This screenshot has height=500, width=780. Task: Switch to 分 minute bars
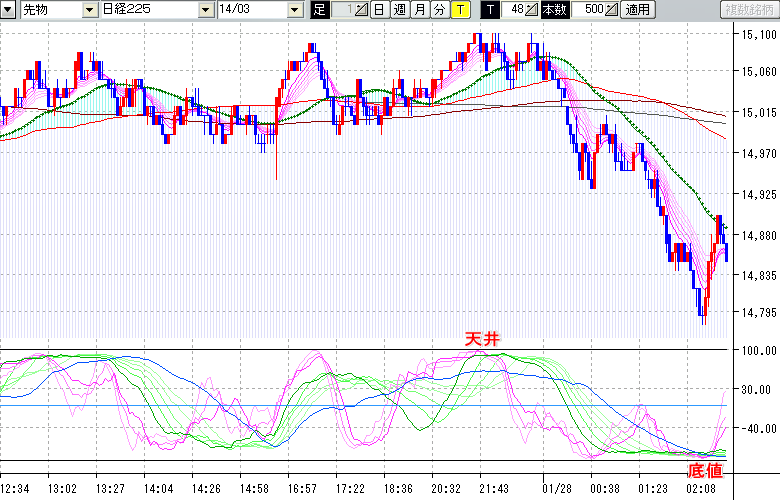coord(439,10)
